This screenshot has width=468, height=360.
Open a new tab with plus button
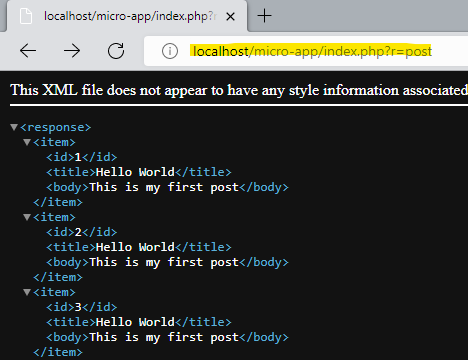point(265,16)
